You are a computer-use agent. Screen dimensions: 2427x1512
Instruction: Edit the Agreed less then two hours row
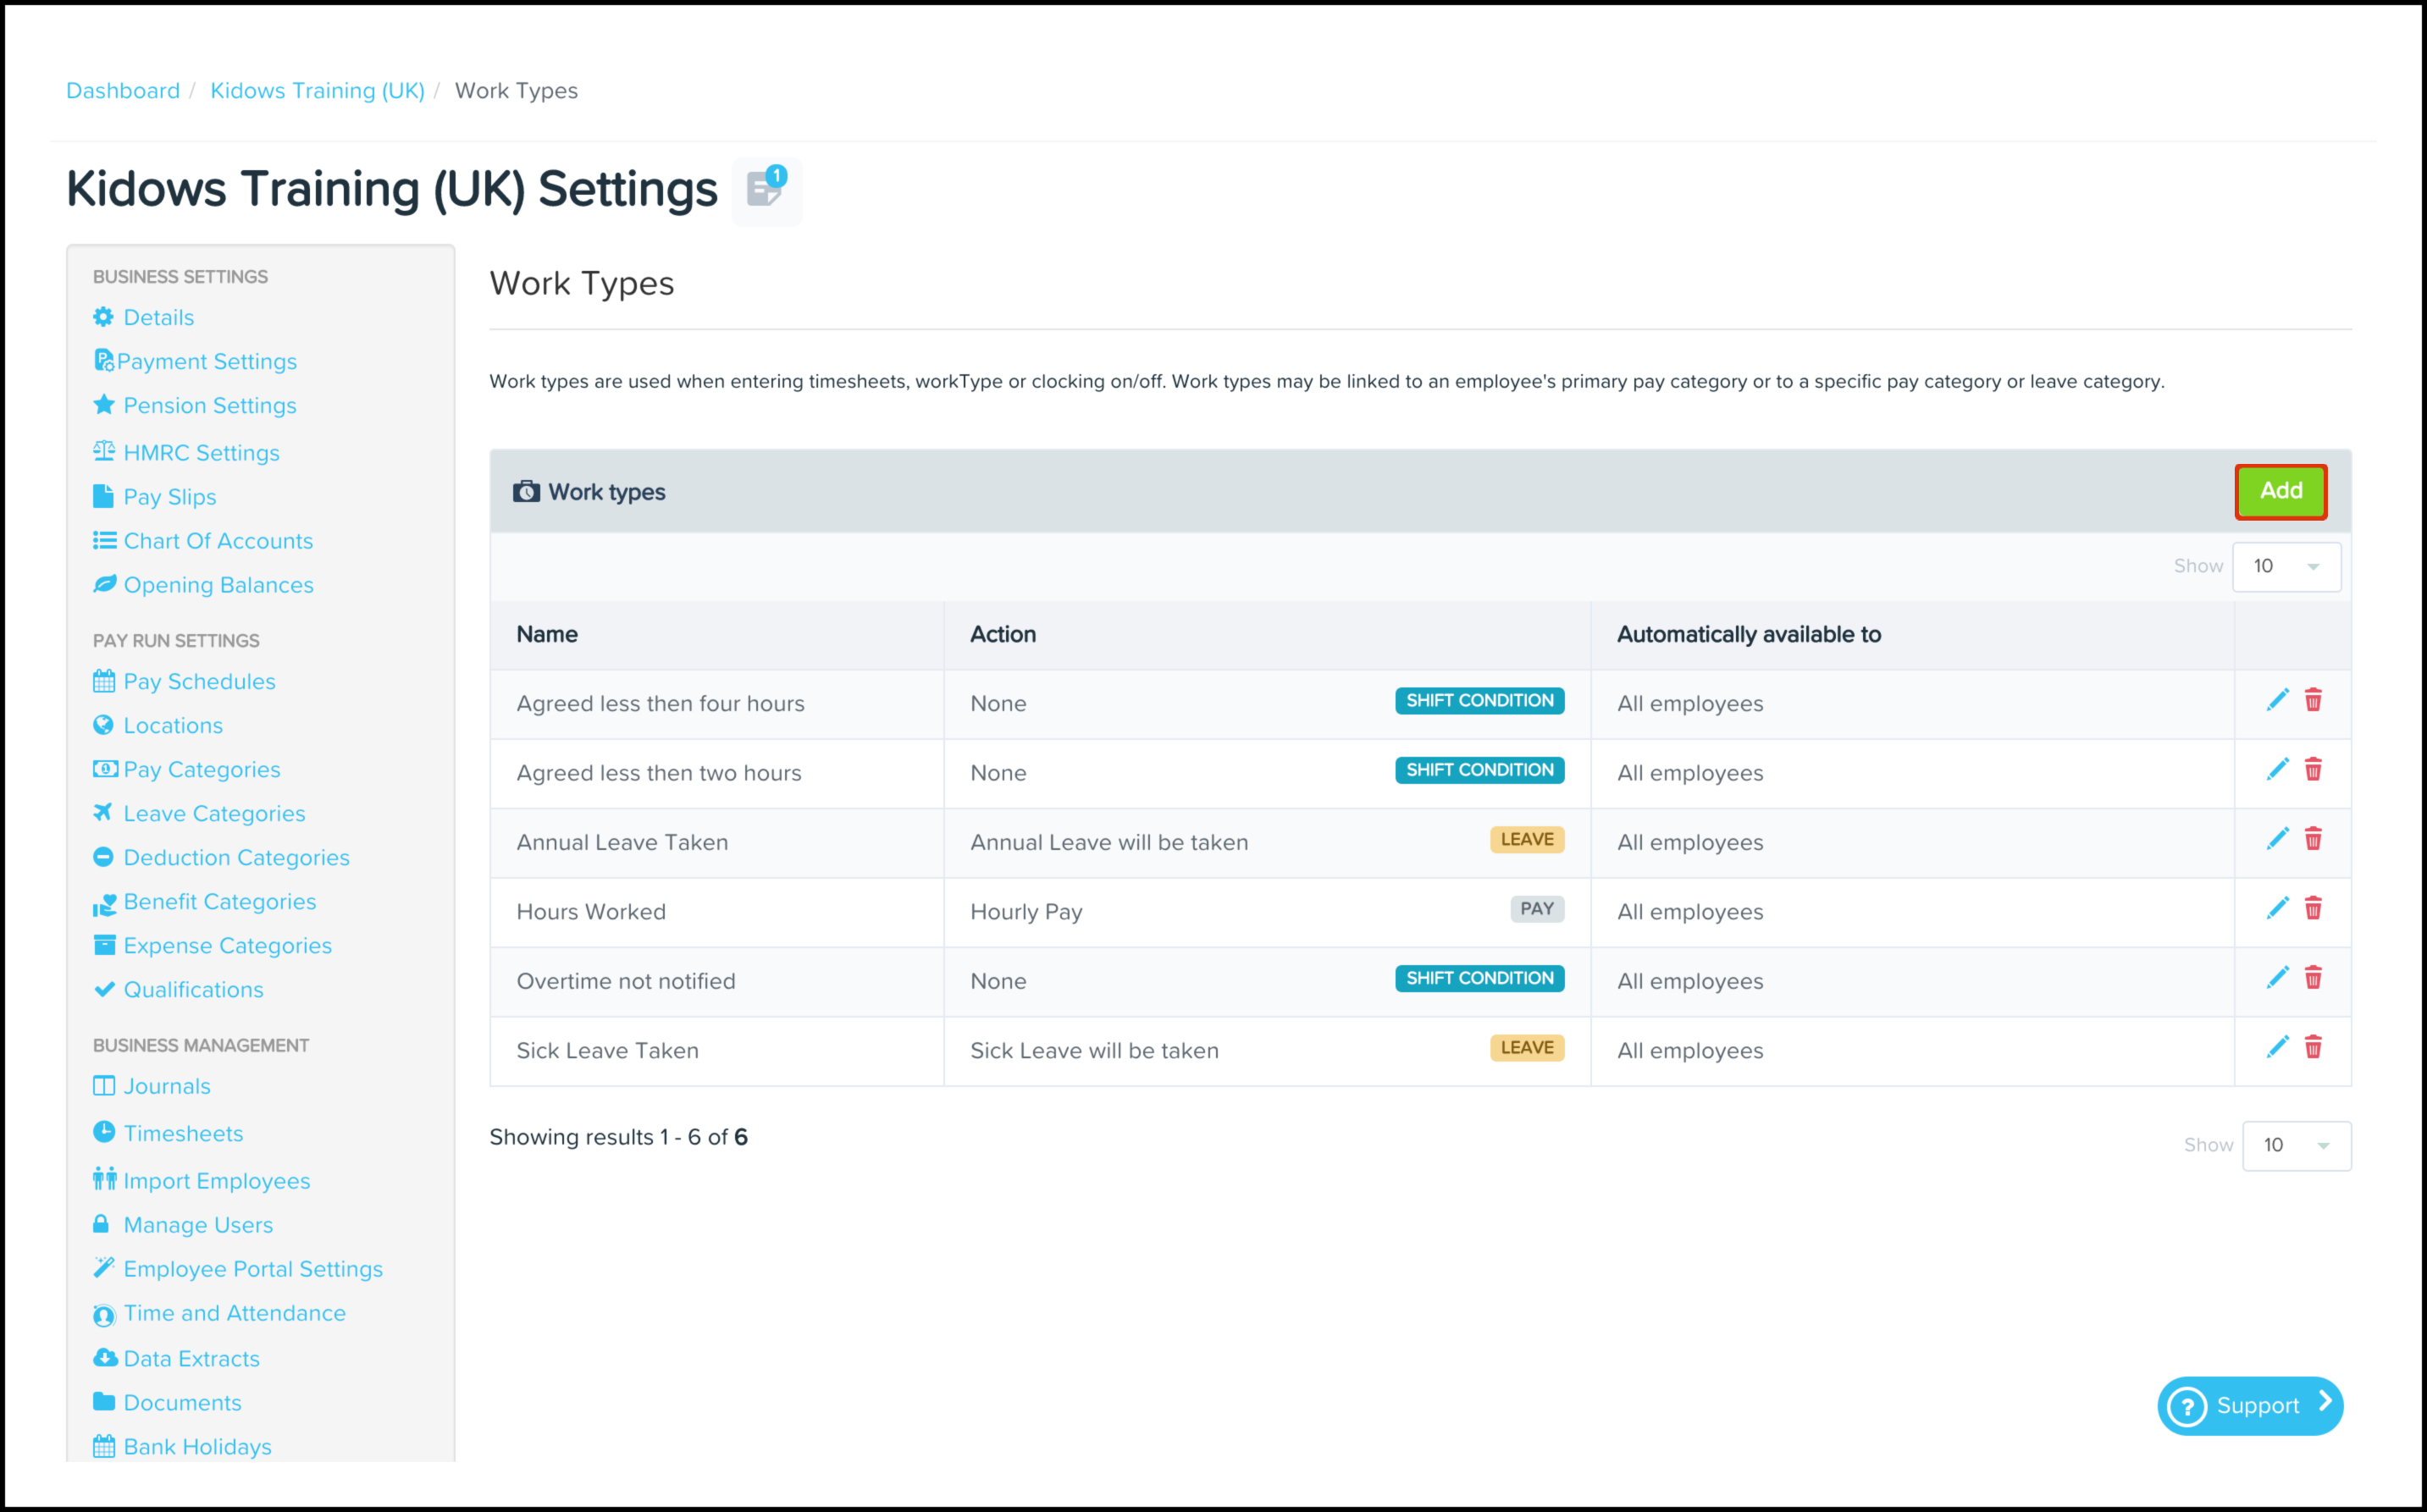[x=2277, y=770]
